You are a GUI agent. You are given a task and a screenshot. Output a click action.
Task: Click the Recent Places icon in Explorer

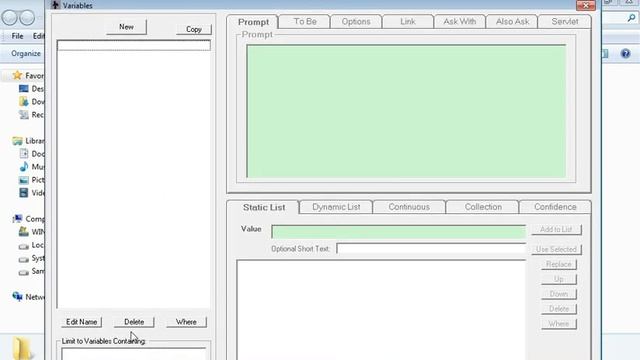pos(24,115)
